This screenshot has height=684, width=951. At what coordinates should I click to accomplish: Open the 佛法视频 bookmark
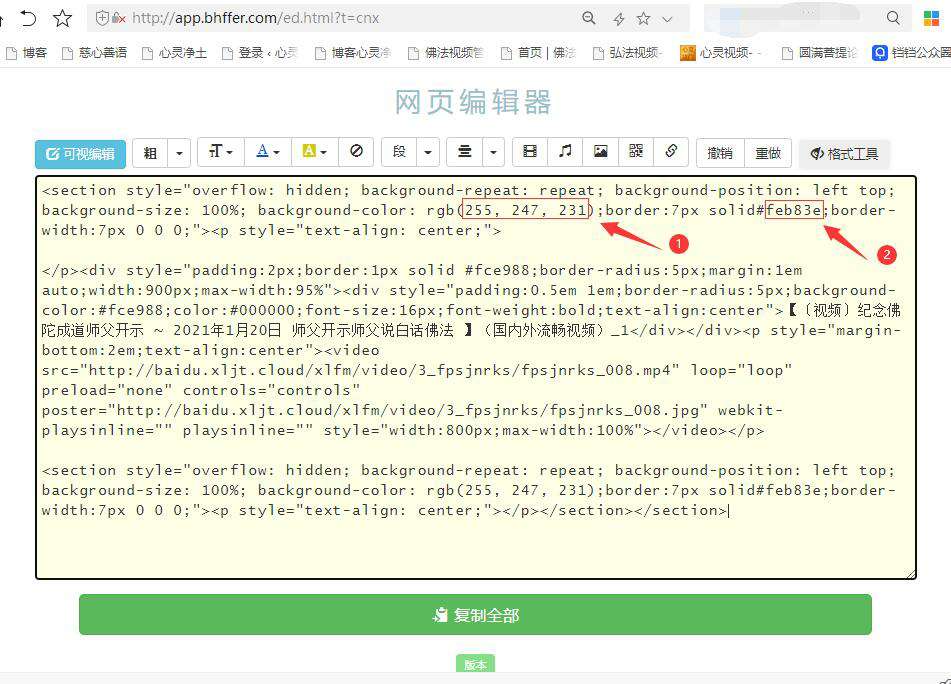pos(446,53)
